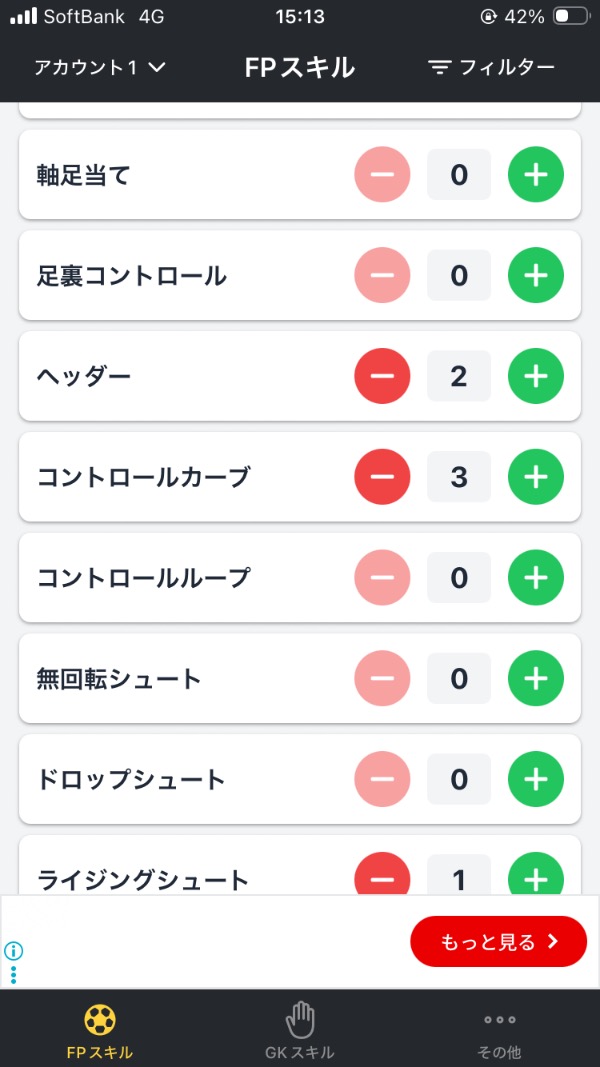This screenshot has width=600, height=1067.
Task: Add one to 無回転シュート skill
Action: click(x=536, y=679)
